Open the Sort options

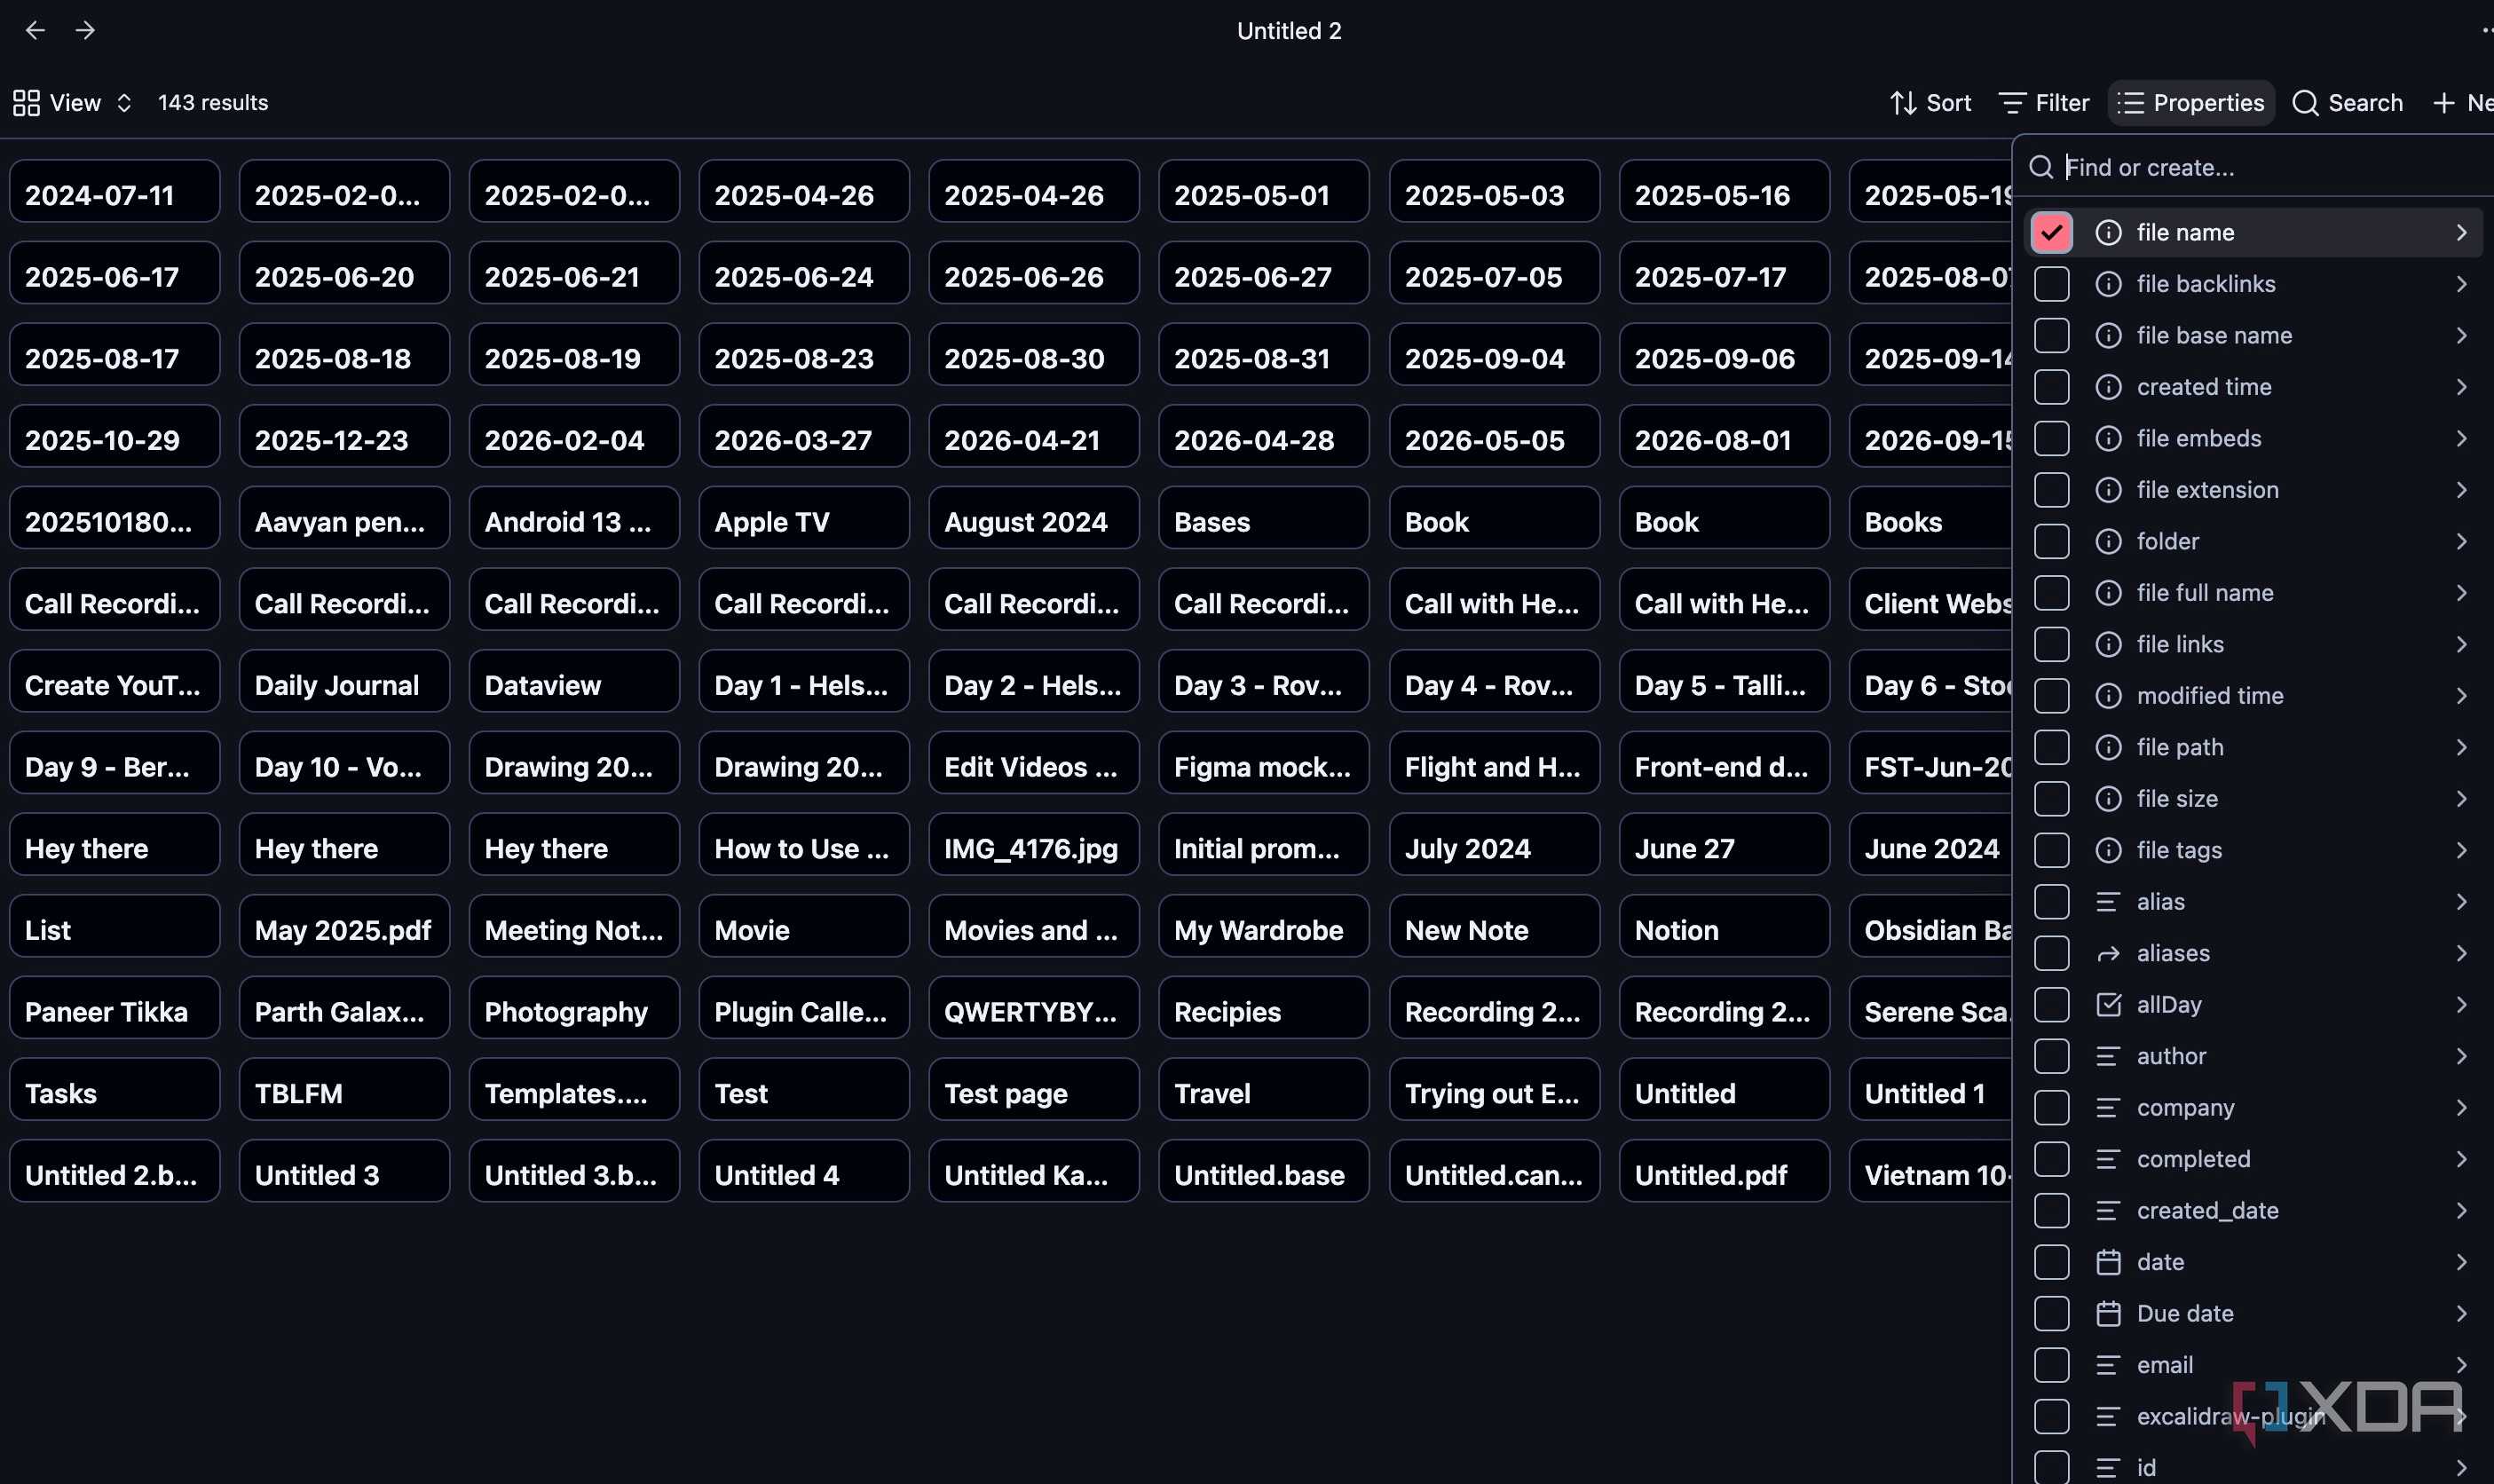[1930, 103]
